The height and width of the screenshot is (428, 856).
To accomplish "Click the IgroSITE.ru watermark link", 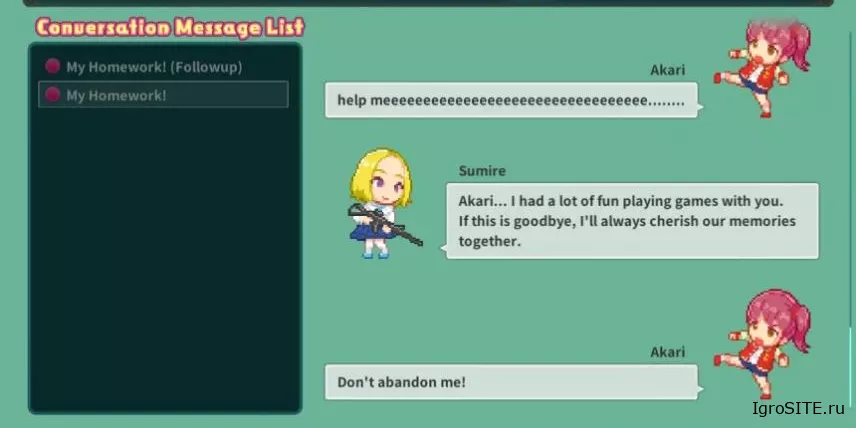I will point(798,408).
